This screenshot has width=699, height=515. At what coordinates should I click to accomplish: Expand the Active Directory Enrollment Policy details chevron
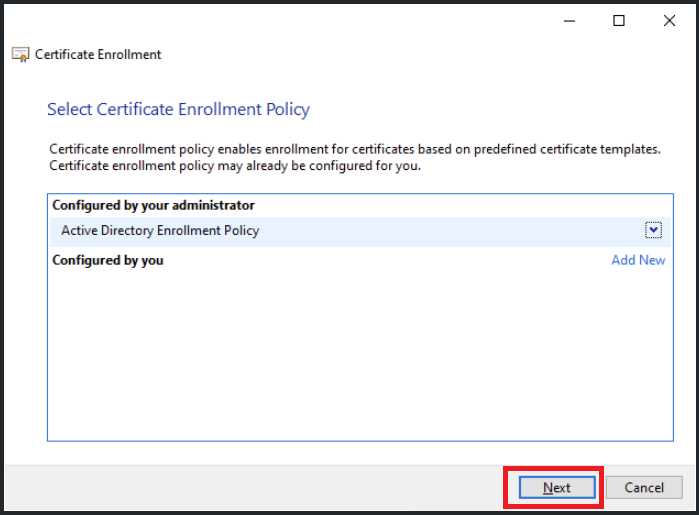tap(653, 230)
